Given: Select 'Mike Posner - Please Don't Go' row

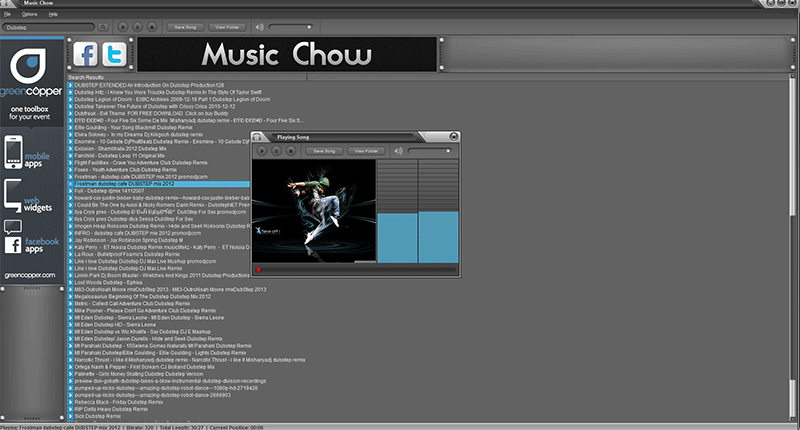Looking at the screenshot, I should 145,311.
